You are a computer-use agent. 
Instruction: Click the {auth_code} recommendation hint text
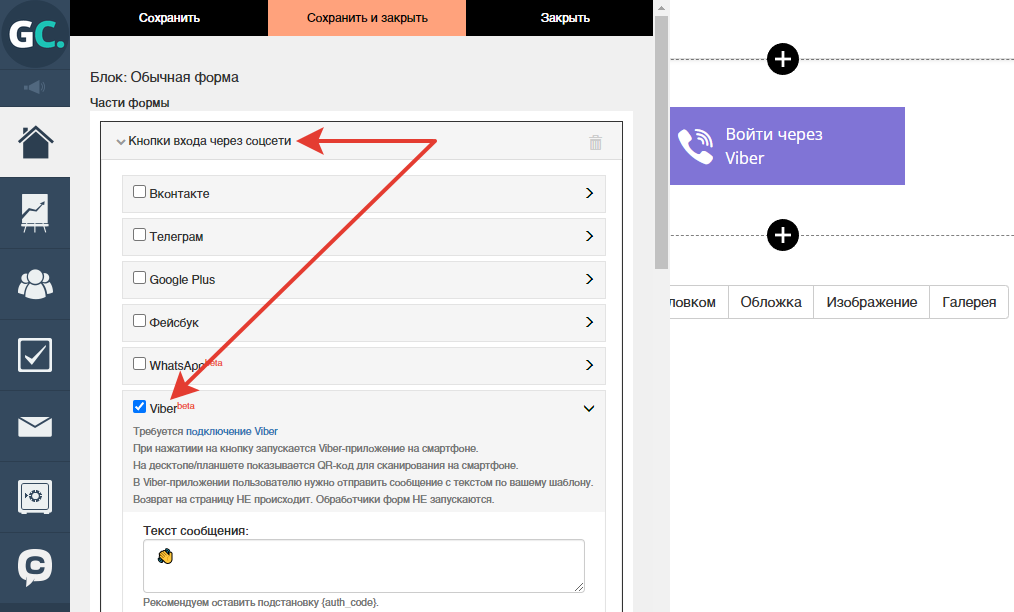[261, 602]
